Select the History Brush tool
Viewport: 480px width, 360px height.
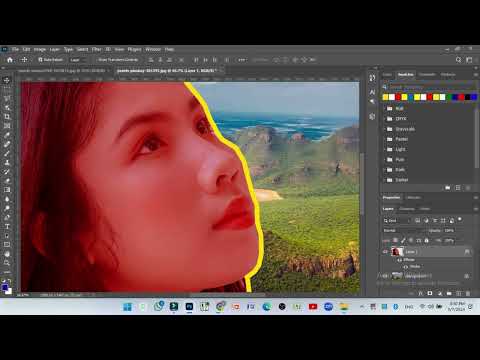7,172
